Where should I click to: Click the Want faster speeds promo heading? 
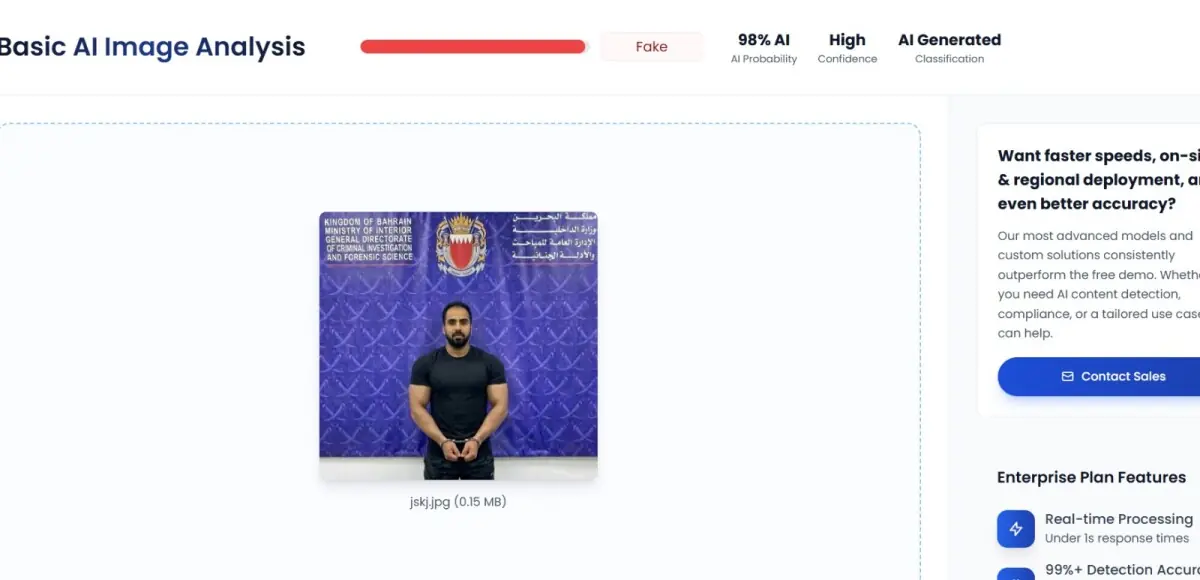tap(1099, 180)
